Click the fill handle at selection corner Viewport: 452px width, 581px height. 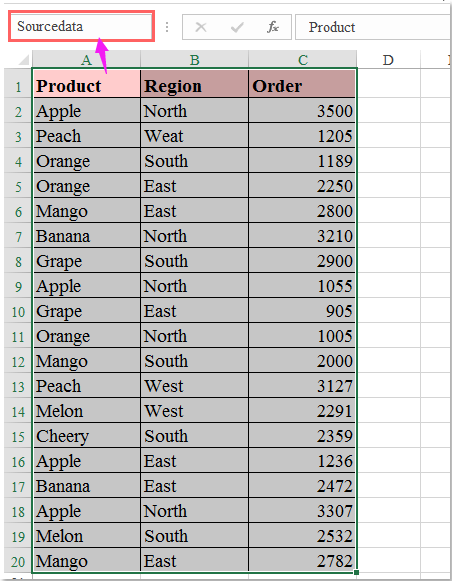tap(356, 572)
